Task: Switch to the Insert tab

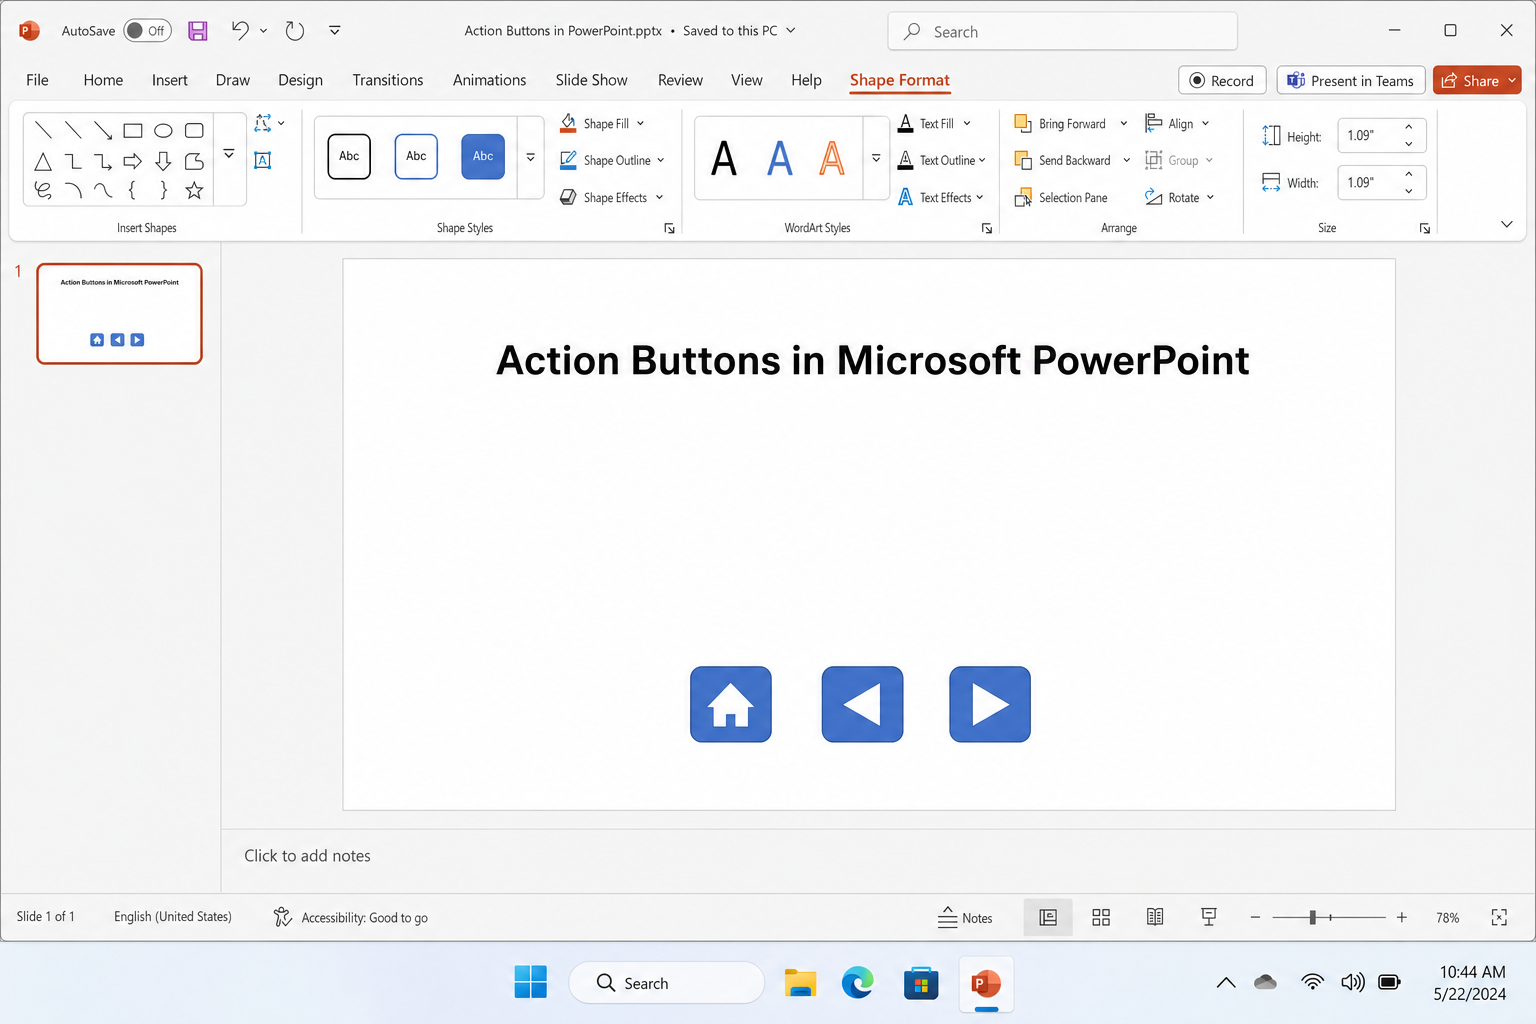Action: 170,80
